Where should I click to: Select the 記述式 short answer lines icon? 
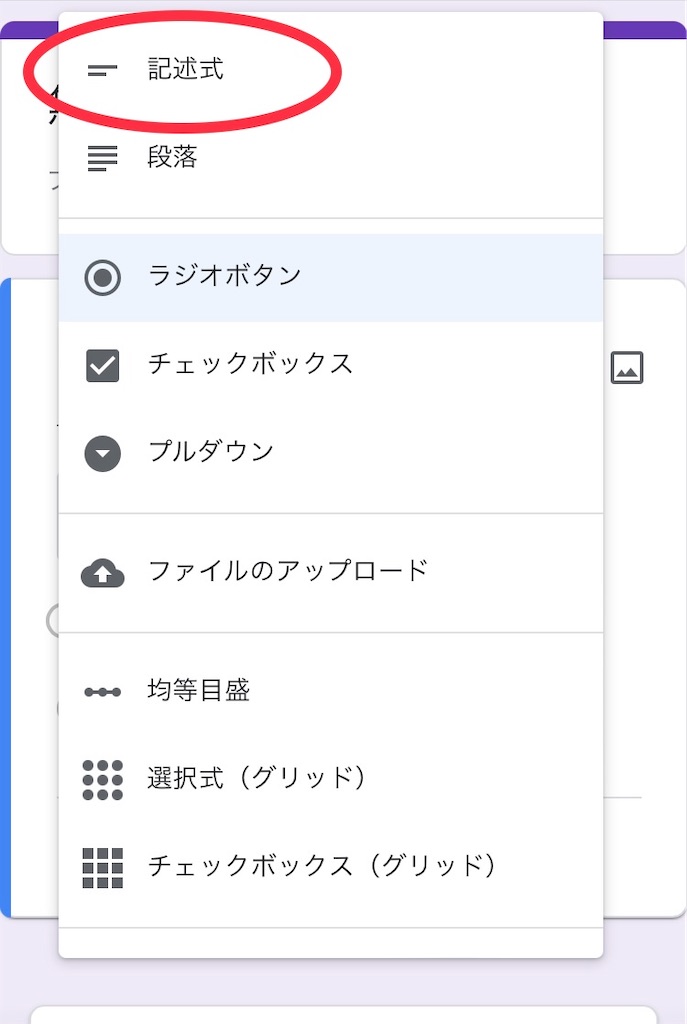[x=101, y=70]
